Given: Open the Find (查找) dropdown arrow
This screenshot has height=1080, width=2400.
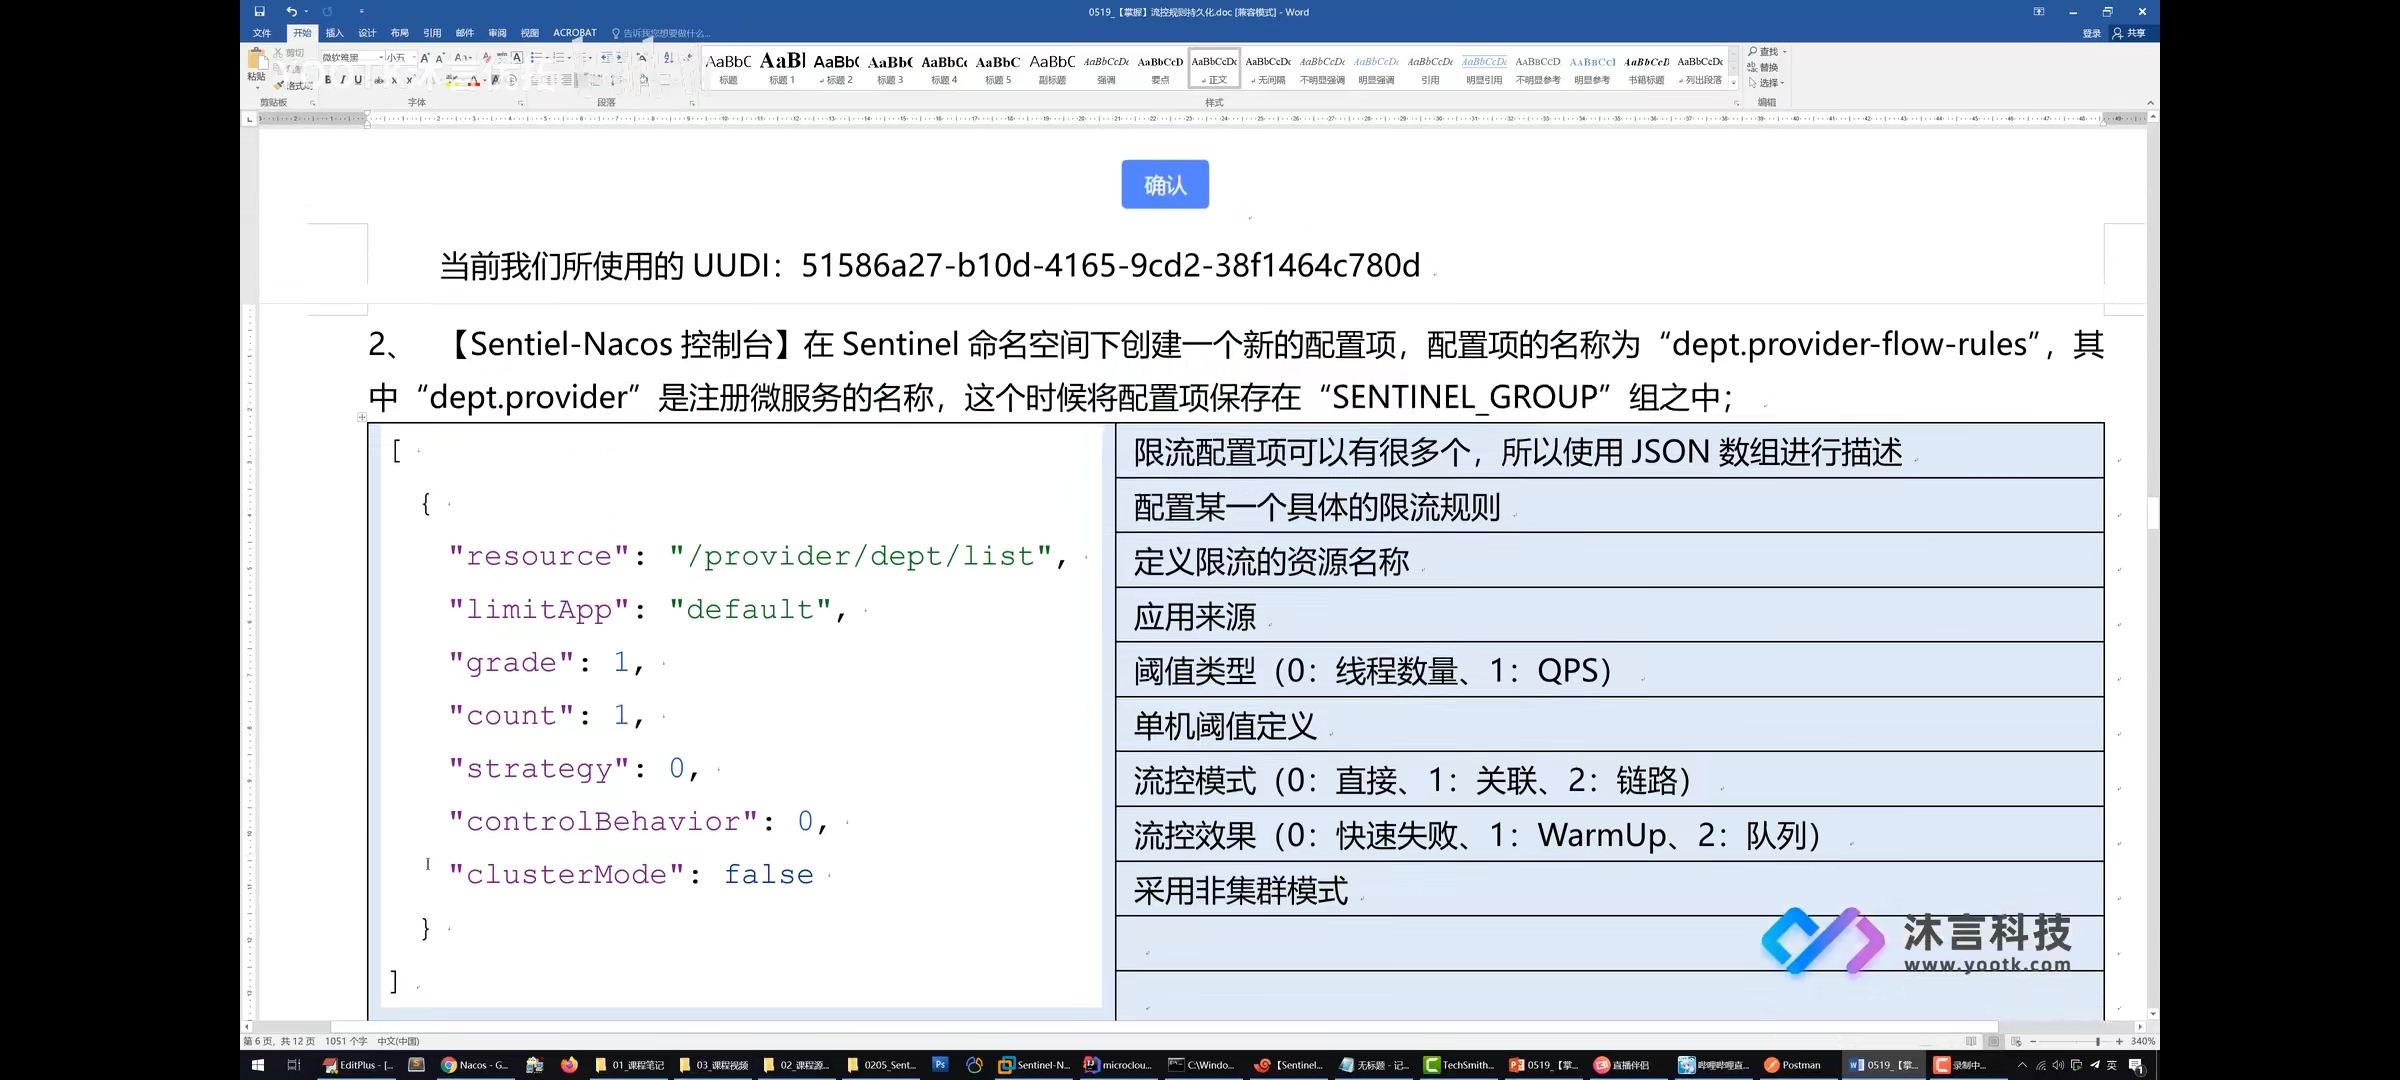Looking at the screenshot, I should 1785,52.
